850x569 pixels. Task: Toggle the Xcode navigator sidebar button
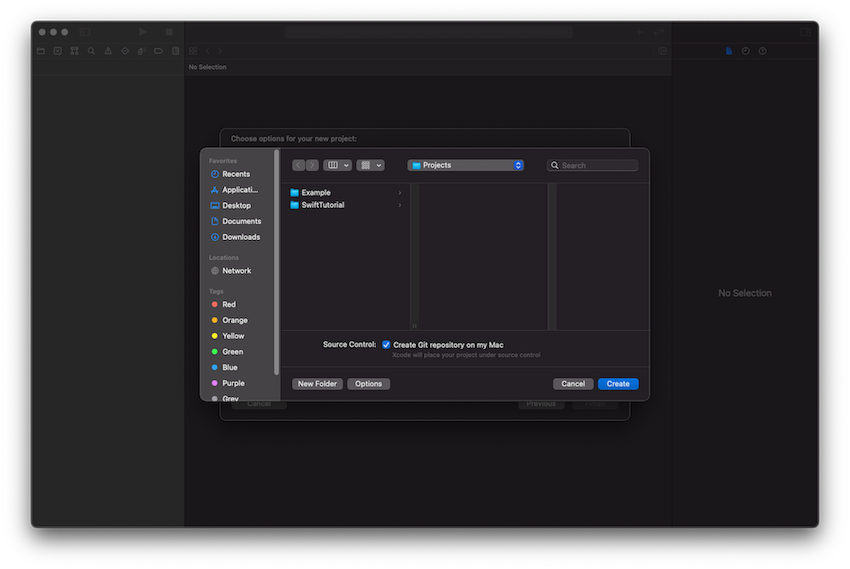[85, 32]
